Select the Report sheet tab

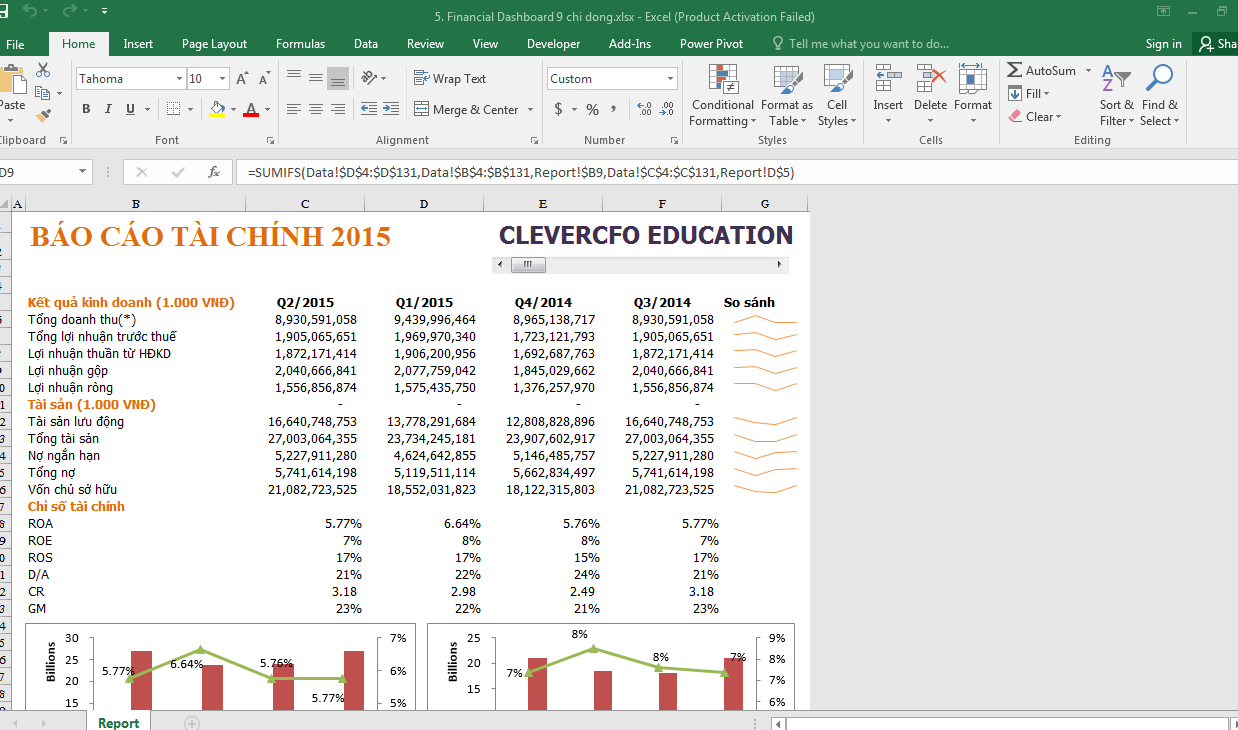pos(118,722)
